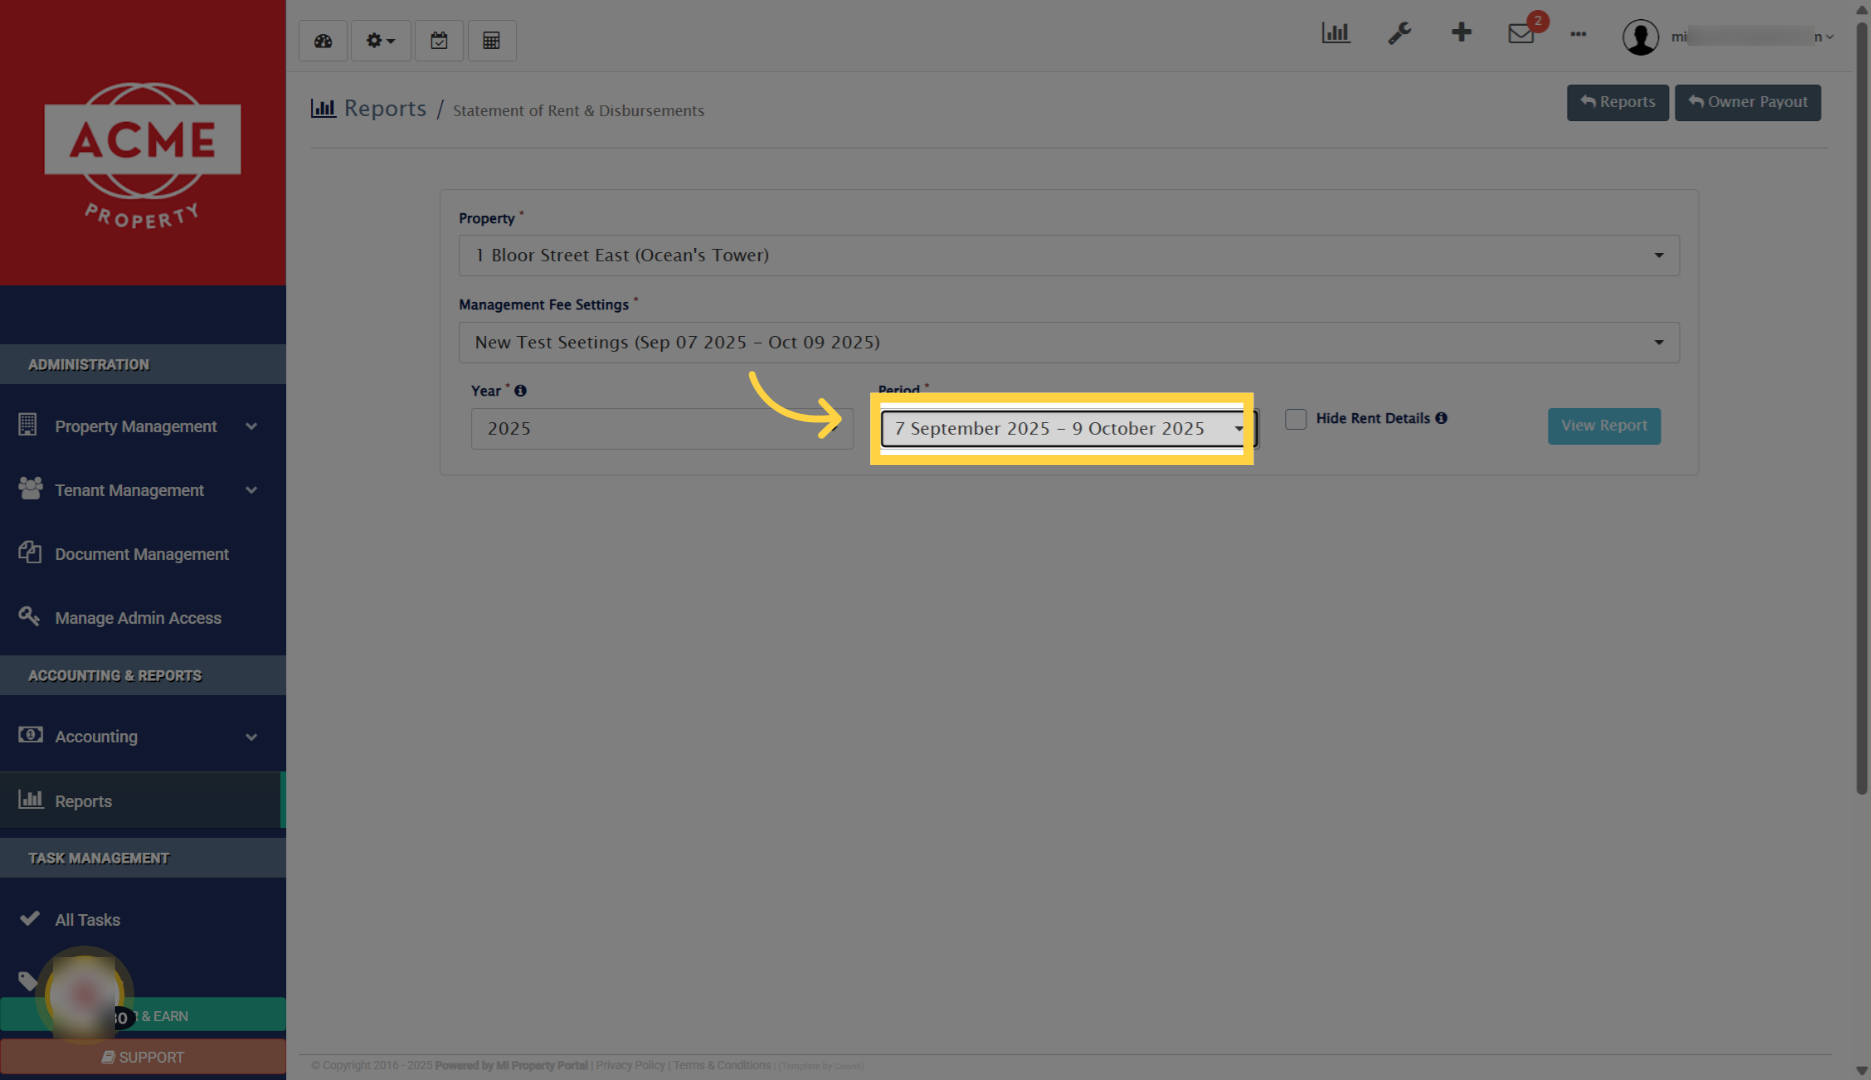
Task: Click the Owner Payout button
Action: coord(1747,102)
